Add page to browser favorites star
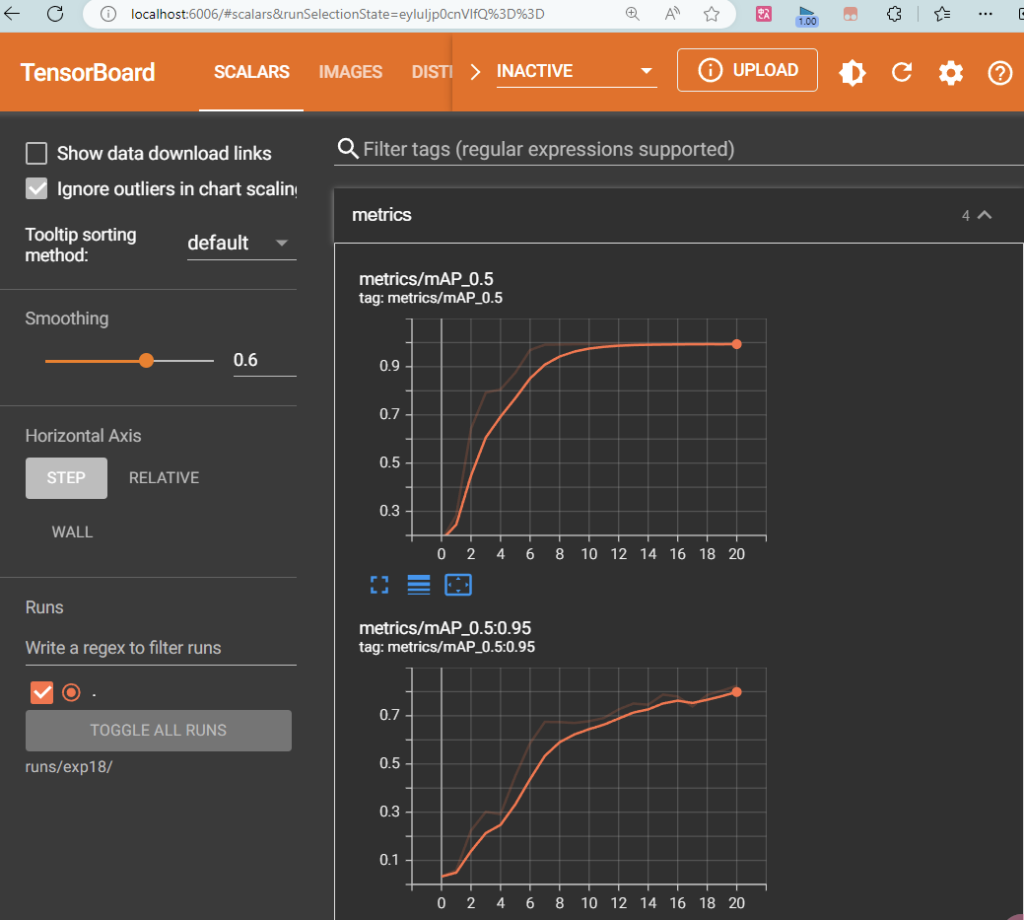This screenshot has height=920, width=1024. [711, 14]
